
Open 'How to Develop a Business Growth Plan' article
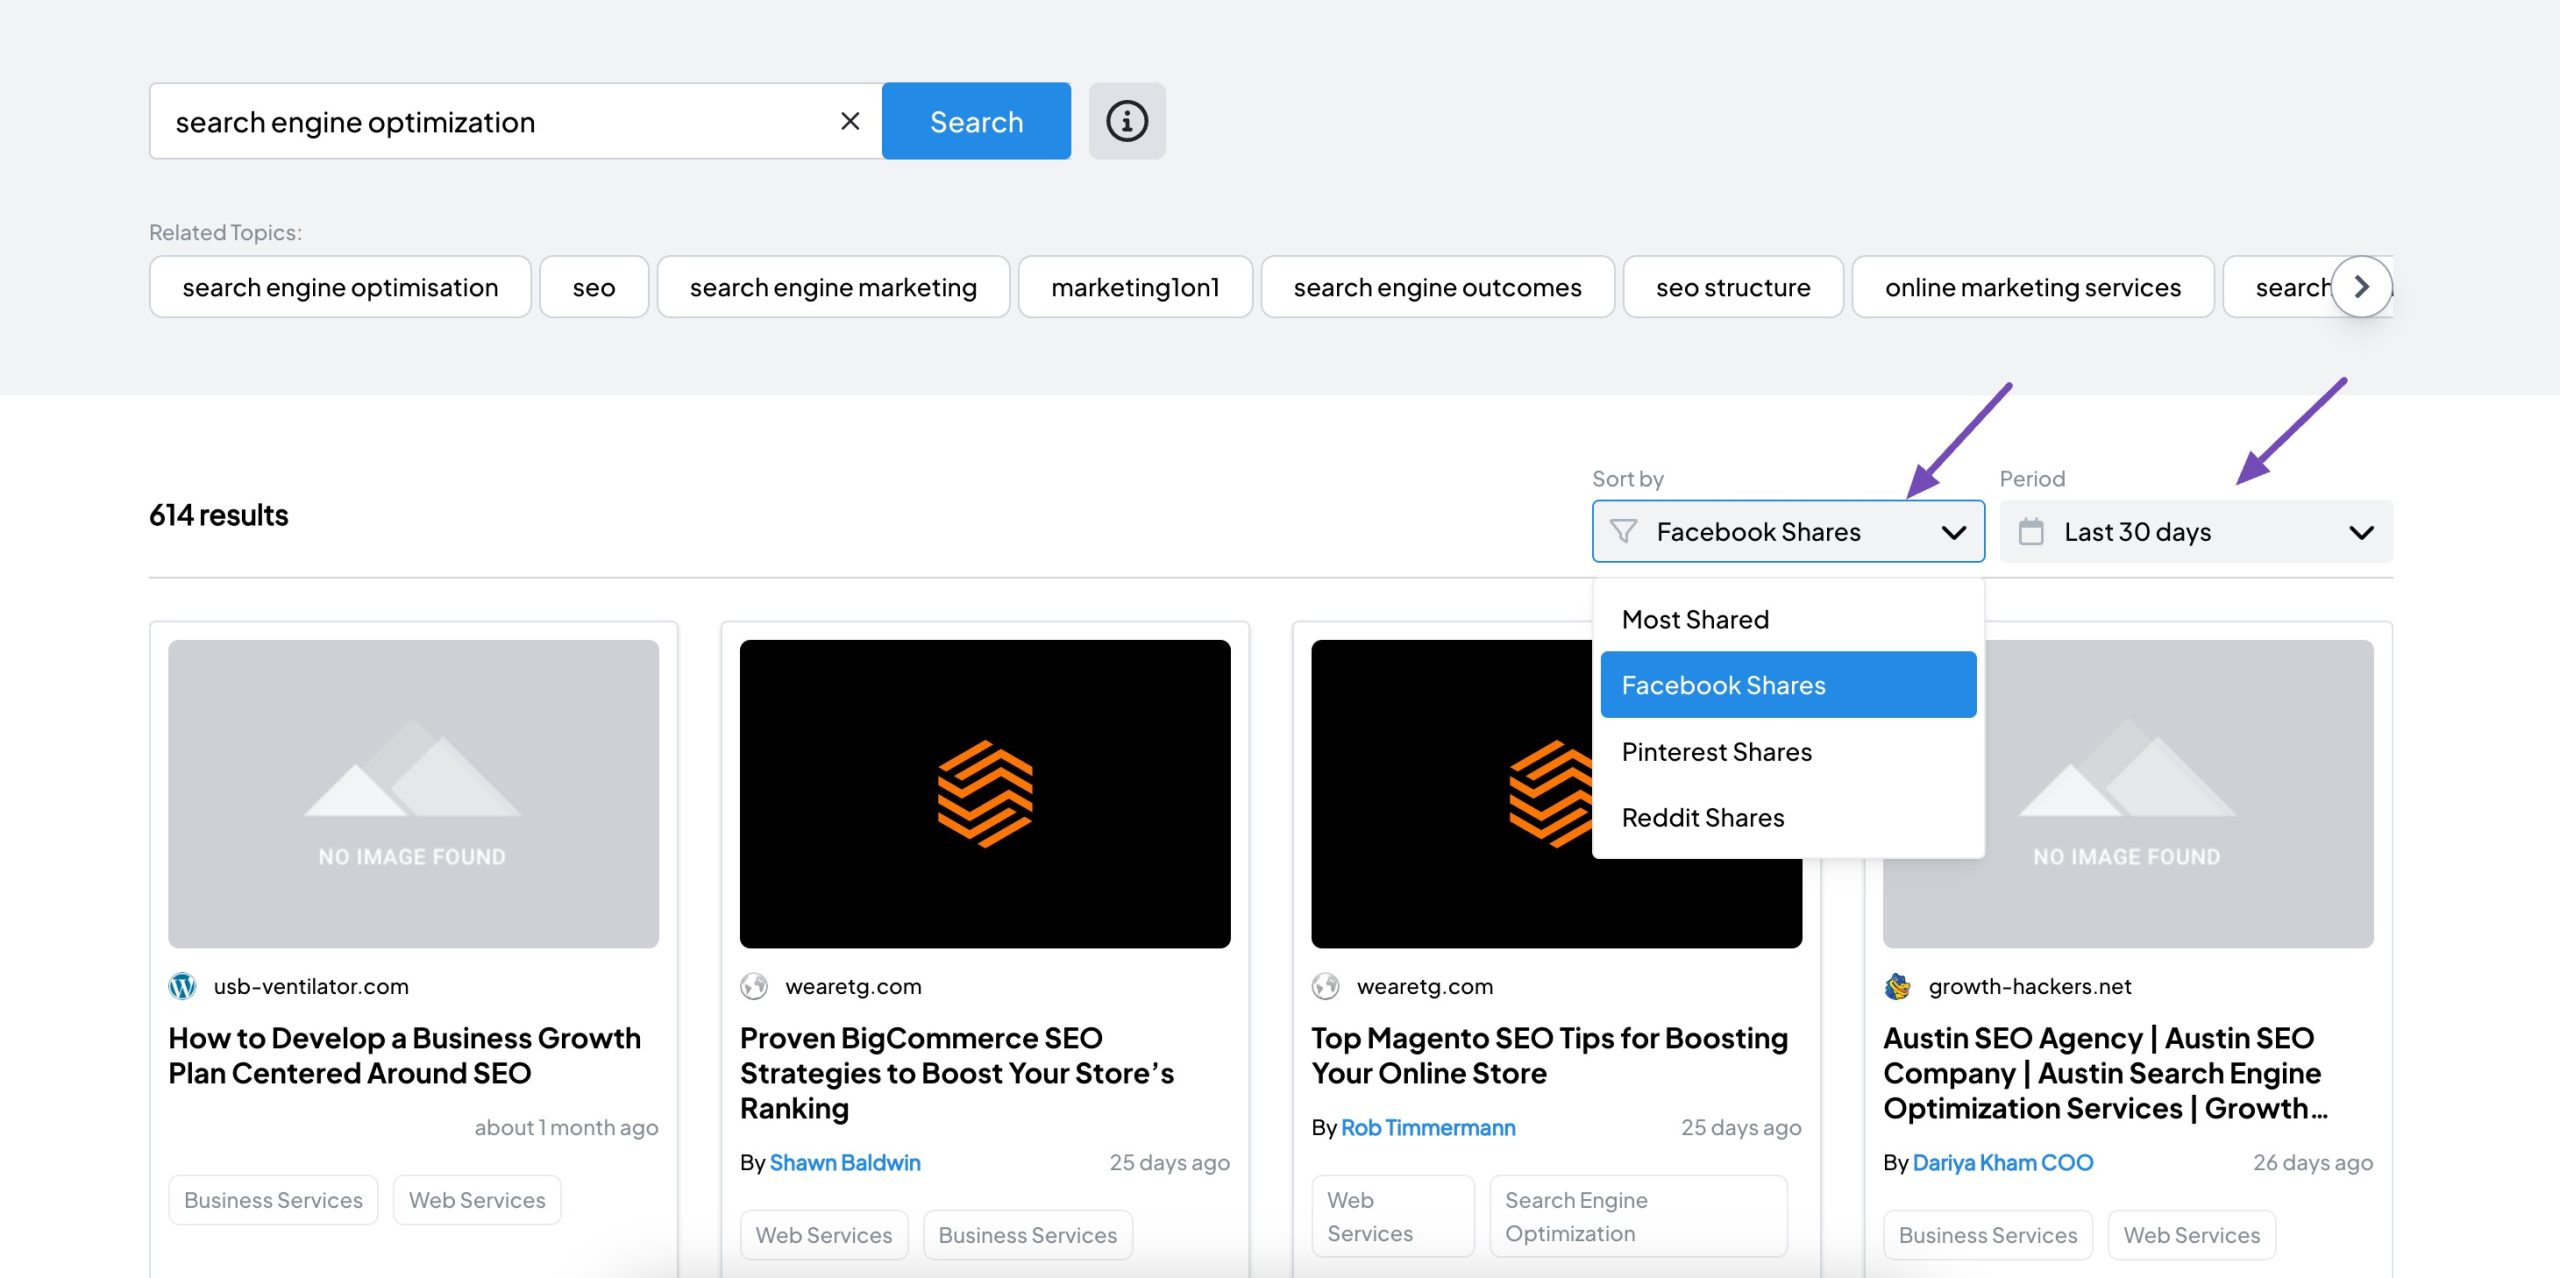[404, 1055]
